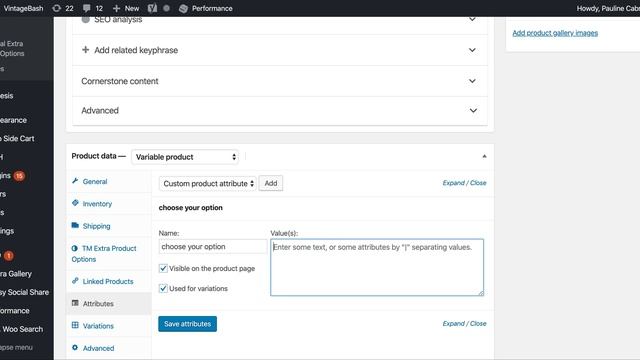Open VintageBash site name in admin bar
This screenshot has height=360, width=640.
tap(23, 8)
